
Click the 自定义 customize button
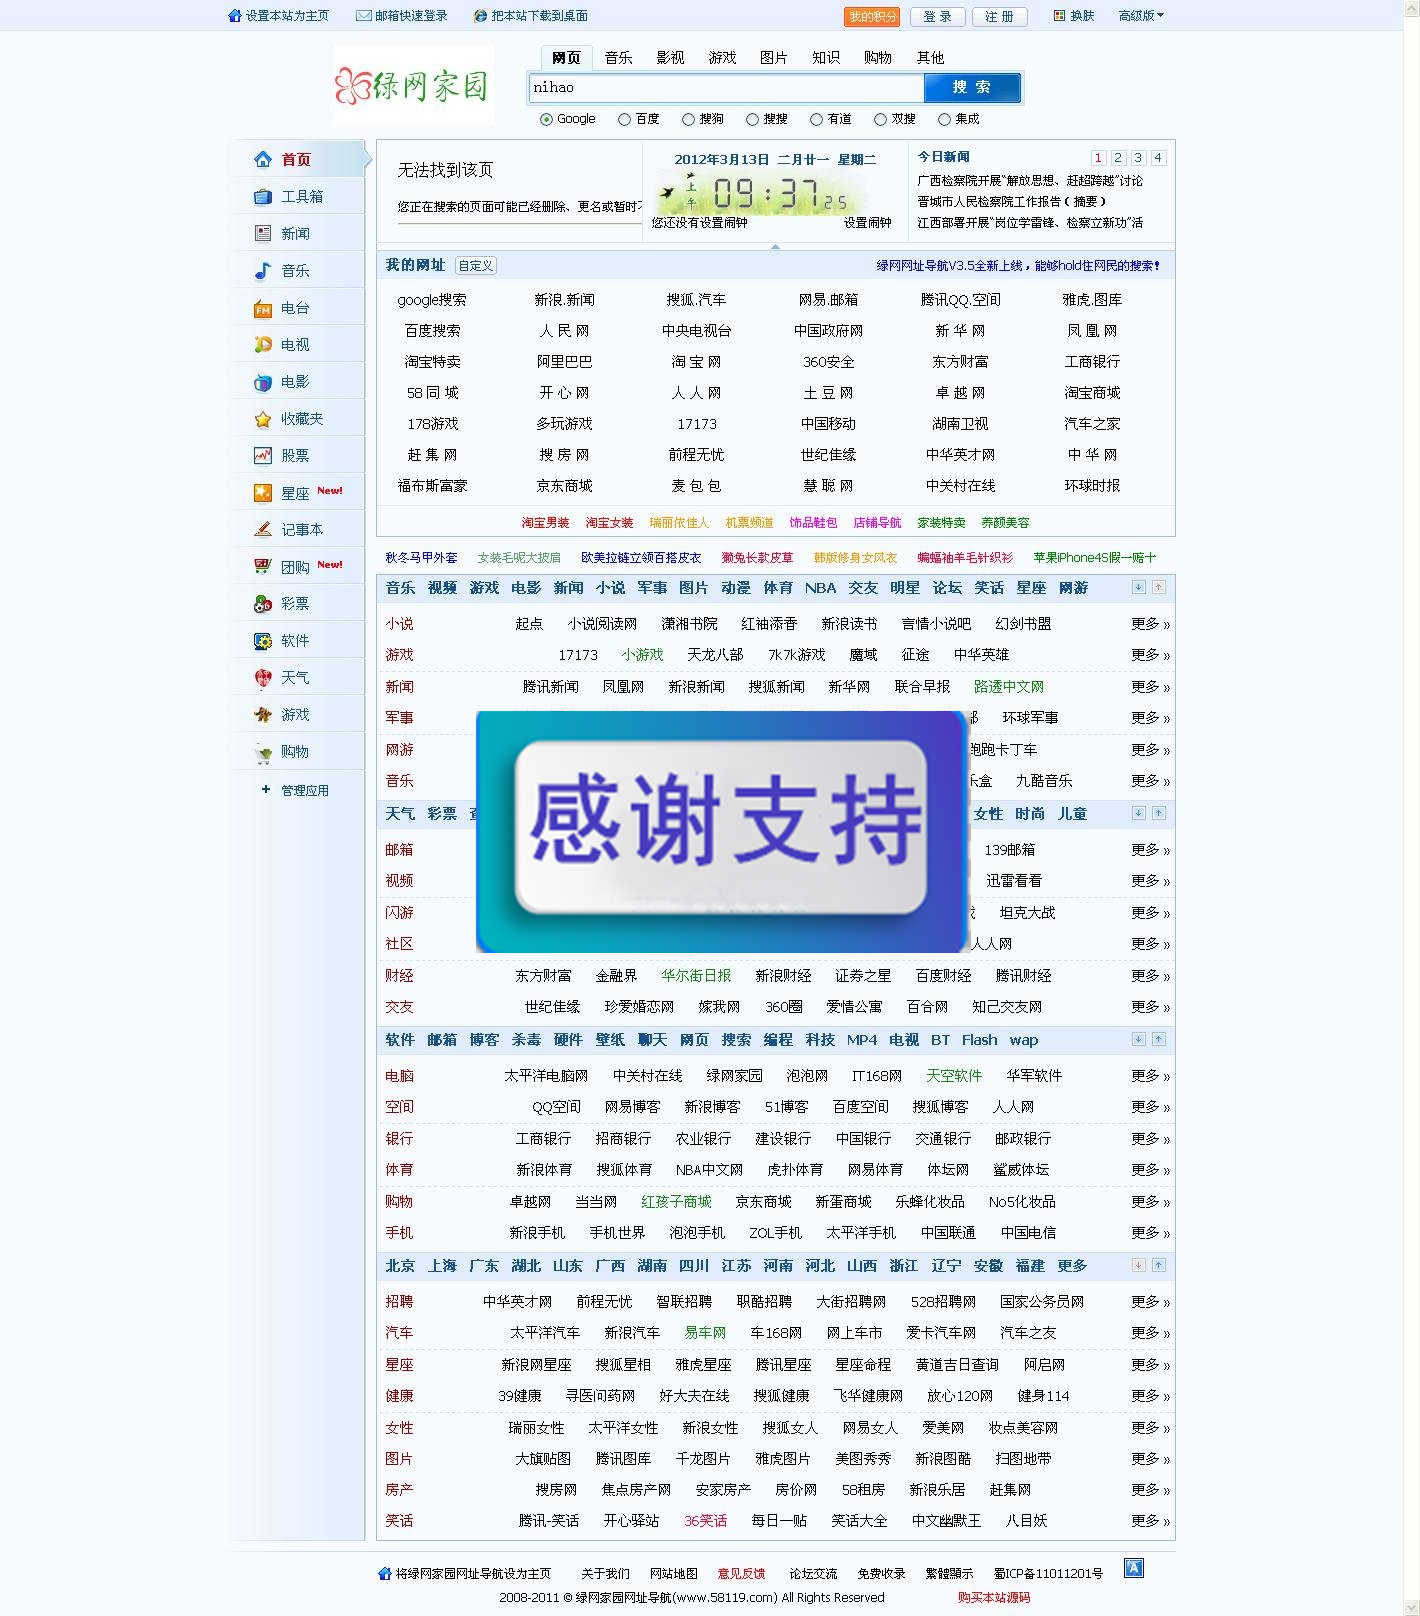pyautogui.click(x=476, y=266)
